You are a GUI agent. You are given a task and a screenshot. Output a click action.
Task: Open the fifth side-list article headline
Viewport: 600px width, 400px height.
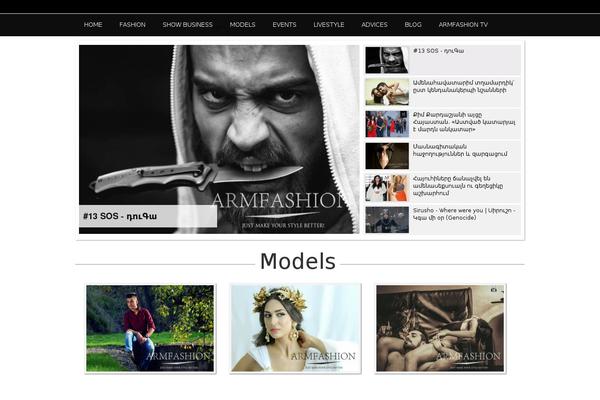click(458, 186)
